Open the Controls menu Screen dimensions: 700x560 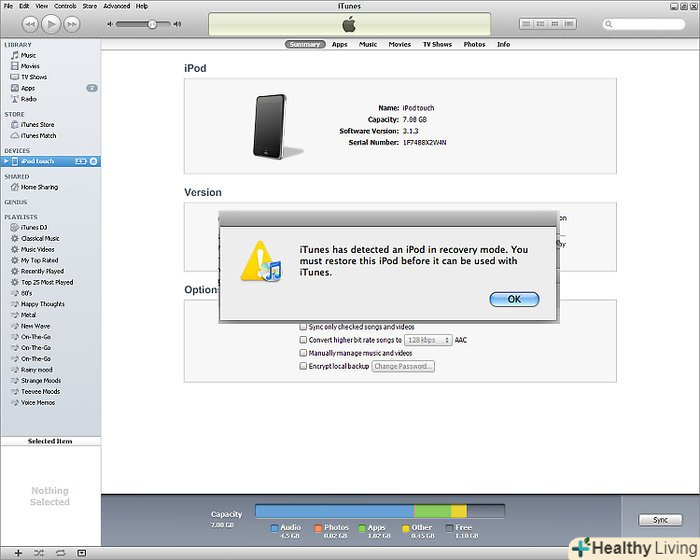pos(65,6)
